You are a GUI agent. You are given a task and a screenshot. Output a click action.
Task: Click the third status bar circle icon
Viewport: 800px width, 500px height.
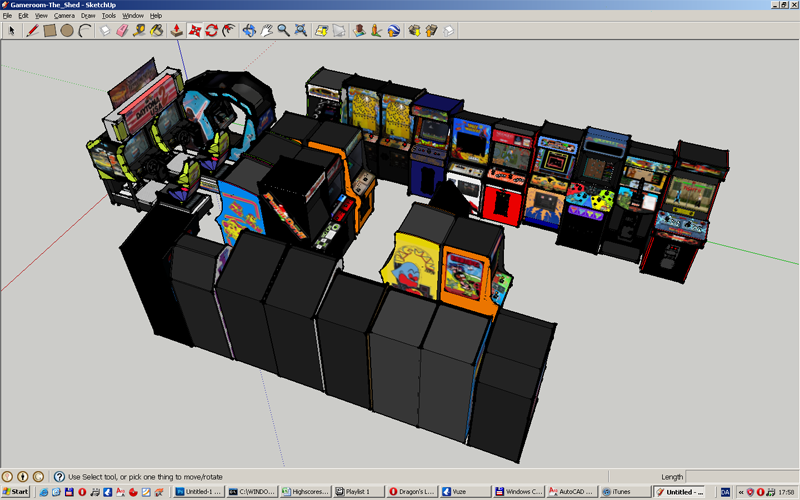tap(38, 477)
